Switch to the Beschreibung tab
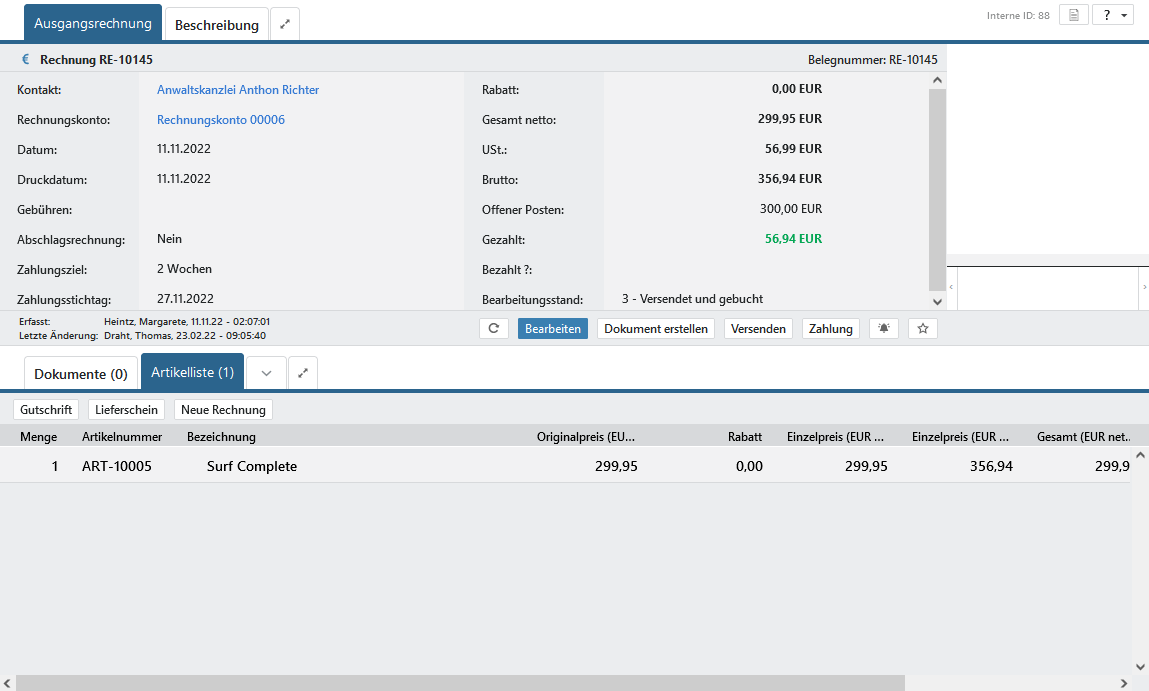This screenshot has height=691, width=1149. tap(217, 25)
